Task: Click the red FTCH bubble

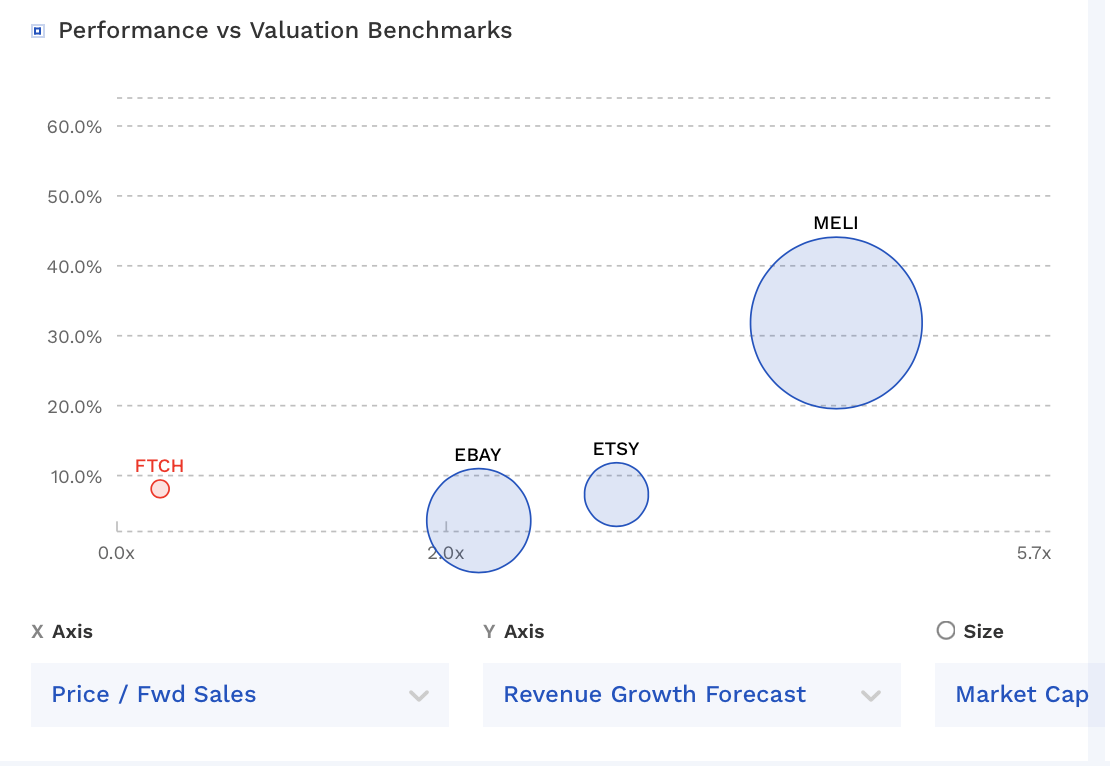Action: (x=159, y=489)
